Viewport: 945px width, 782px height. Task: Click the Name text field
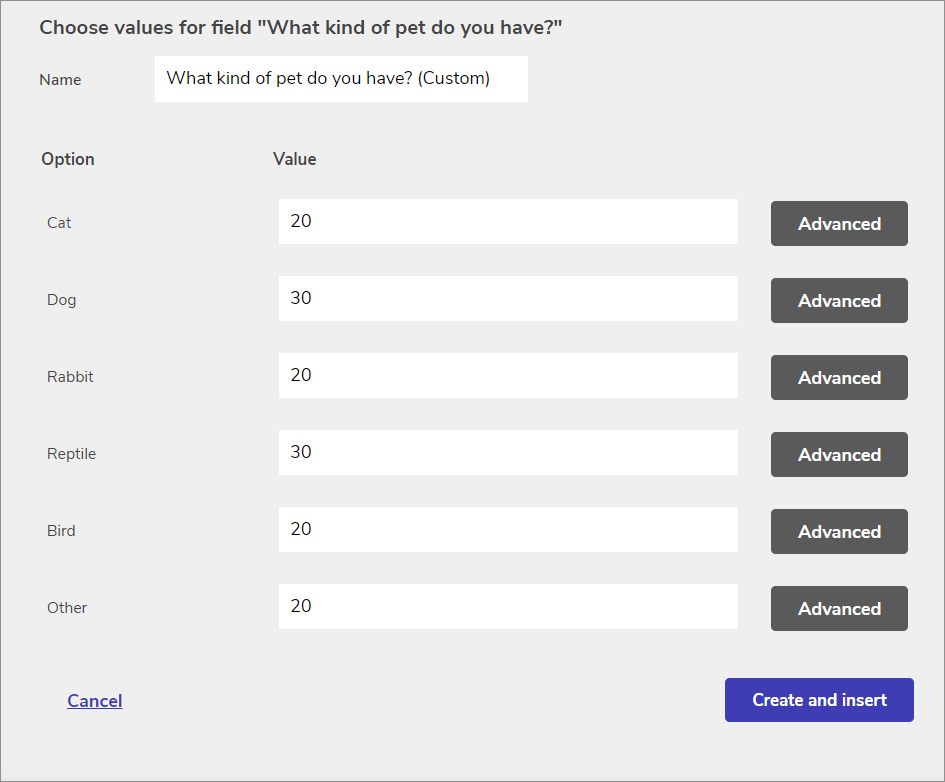pyautogui.click(x=340, y=79)
